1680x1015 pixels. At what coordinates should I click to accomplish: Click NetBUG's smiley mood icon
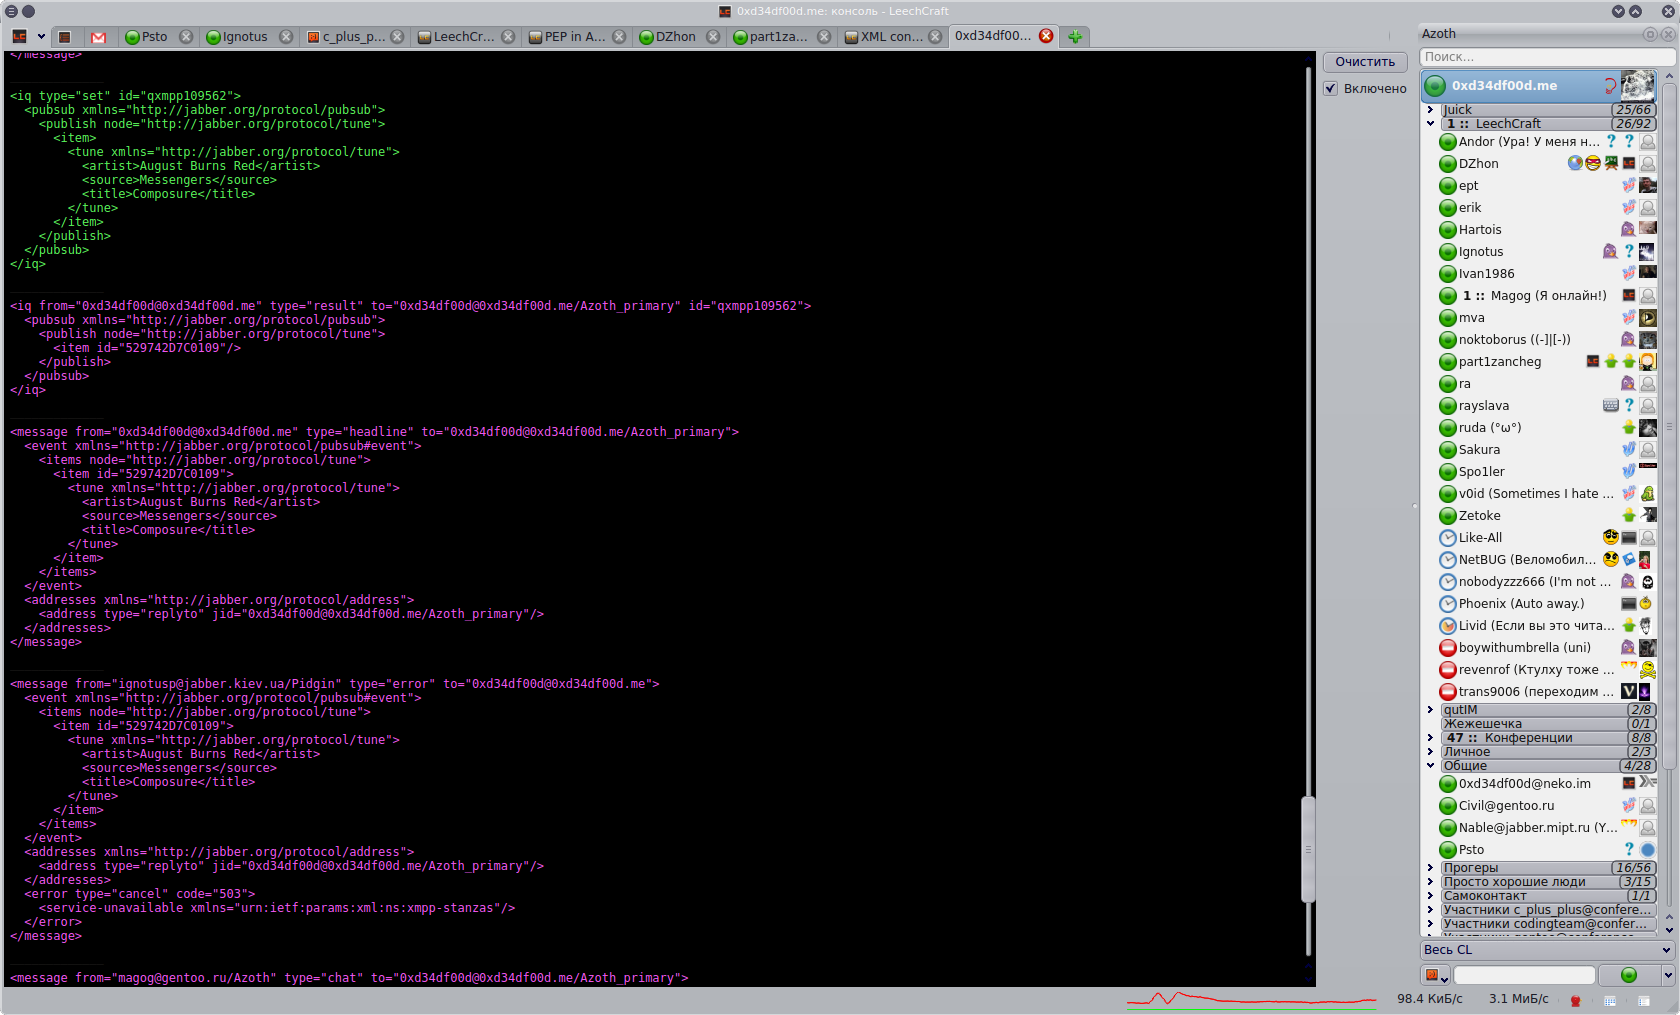(x=1610, y=560)
